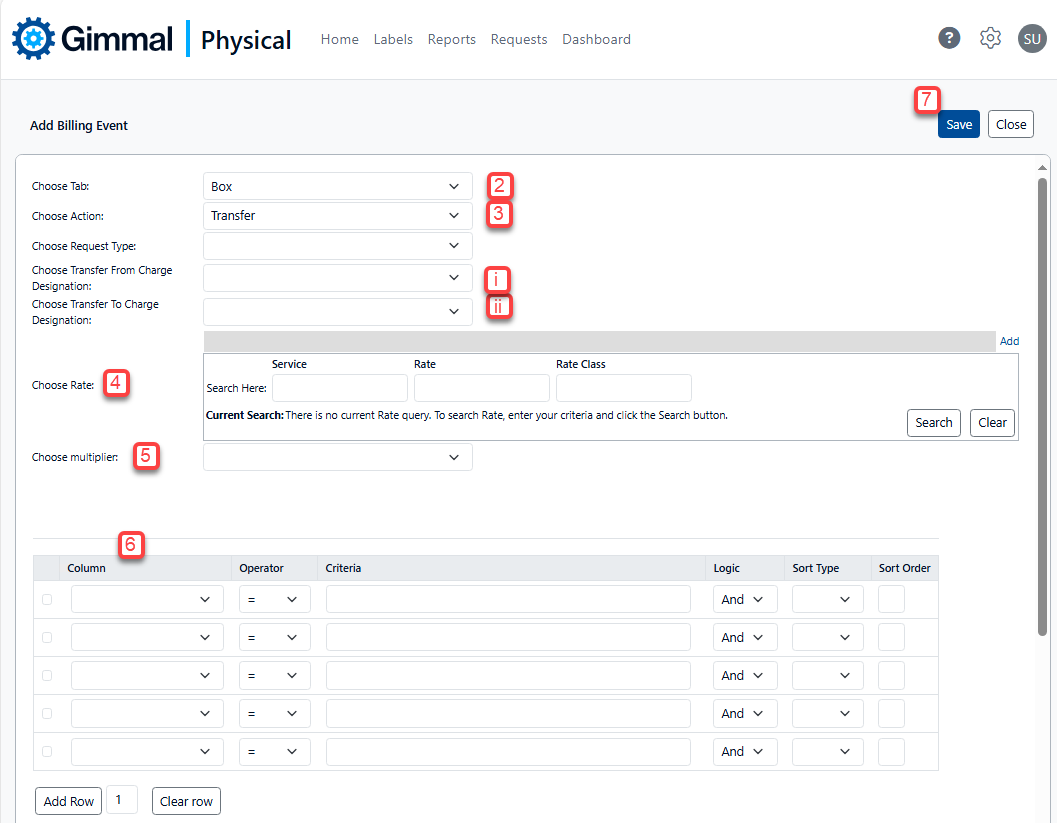Open the Reports menu item
Image resolution: width=1057 pixels, height=823 pixels.
coord(451,40)
